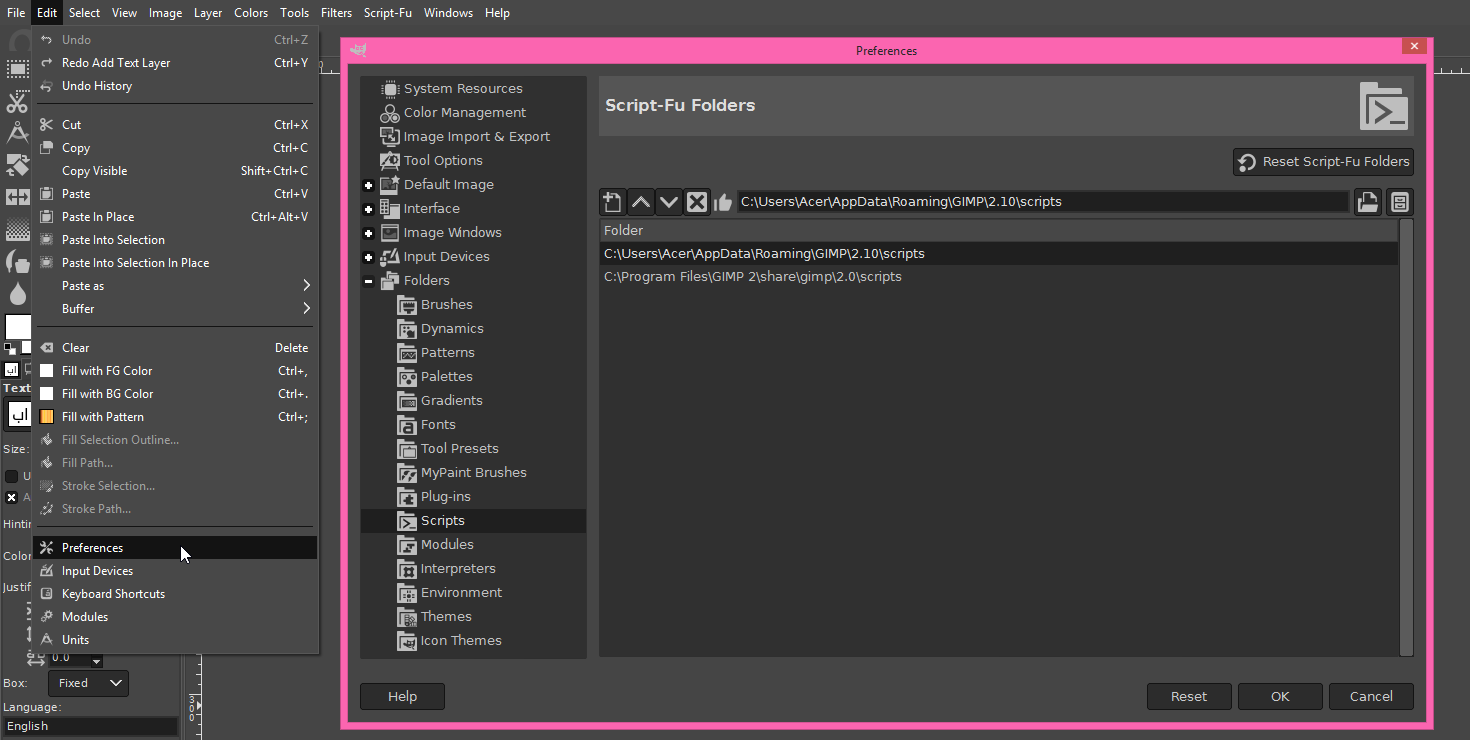Choose Copy Visible from Edit menu

point(175,171)
